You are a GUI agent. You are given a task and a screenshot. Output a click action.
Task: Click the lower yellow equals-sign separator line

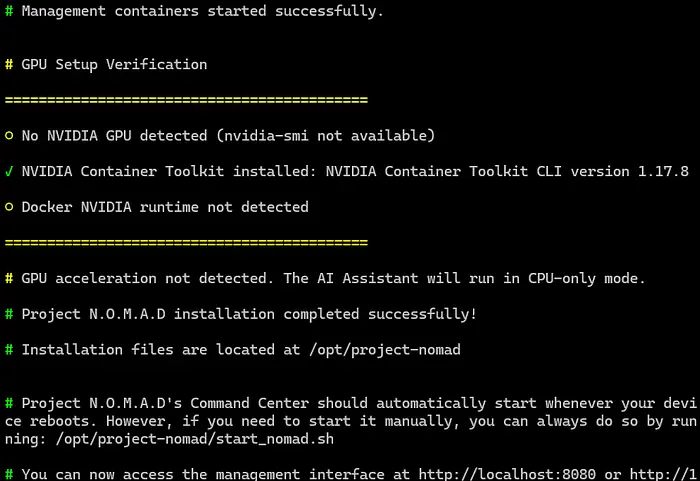coord(187,243)
